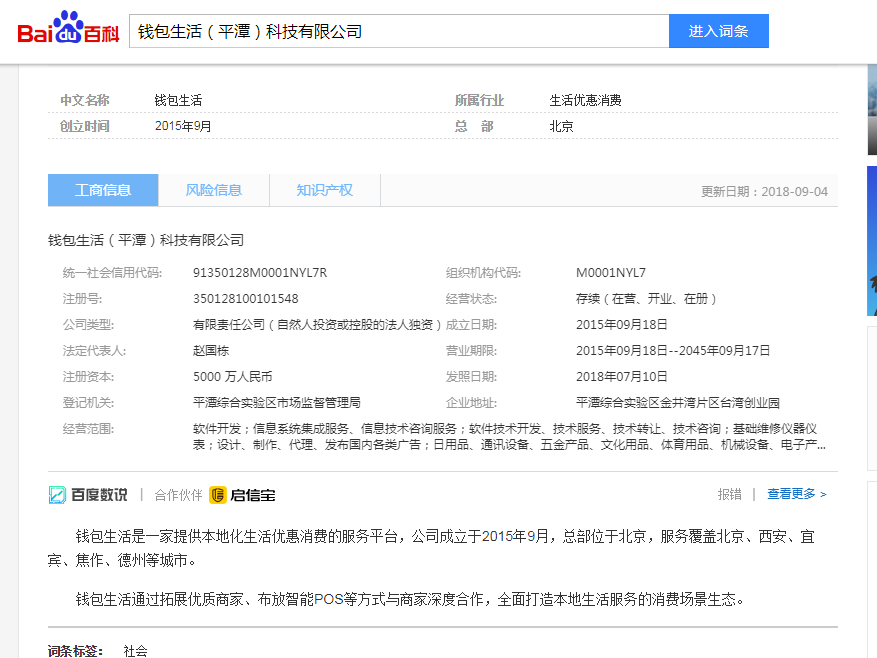Click the credit code 91350128M0001NYL7R
This screenshot has width=877, height=658.
point(260,272)
